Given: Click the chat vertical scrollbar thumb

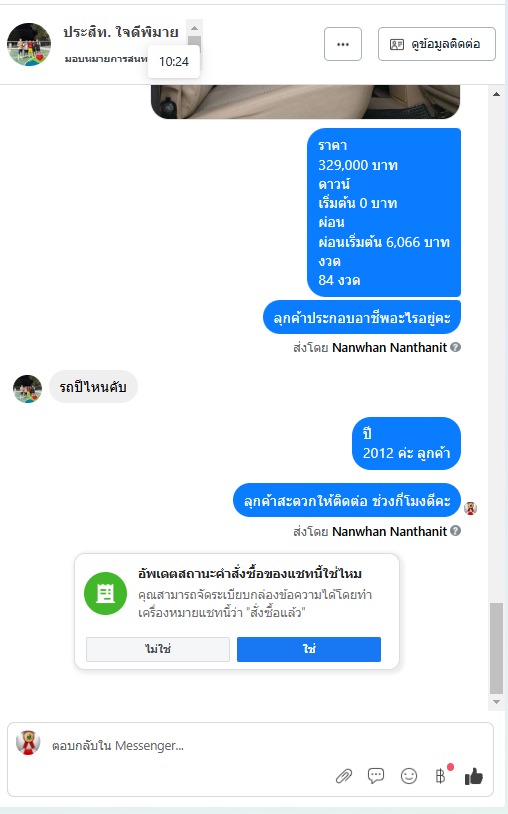Looking at the screenshot, I should pyautogui.click(x=497, y=648).
